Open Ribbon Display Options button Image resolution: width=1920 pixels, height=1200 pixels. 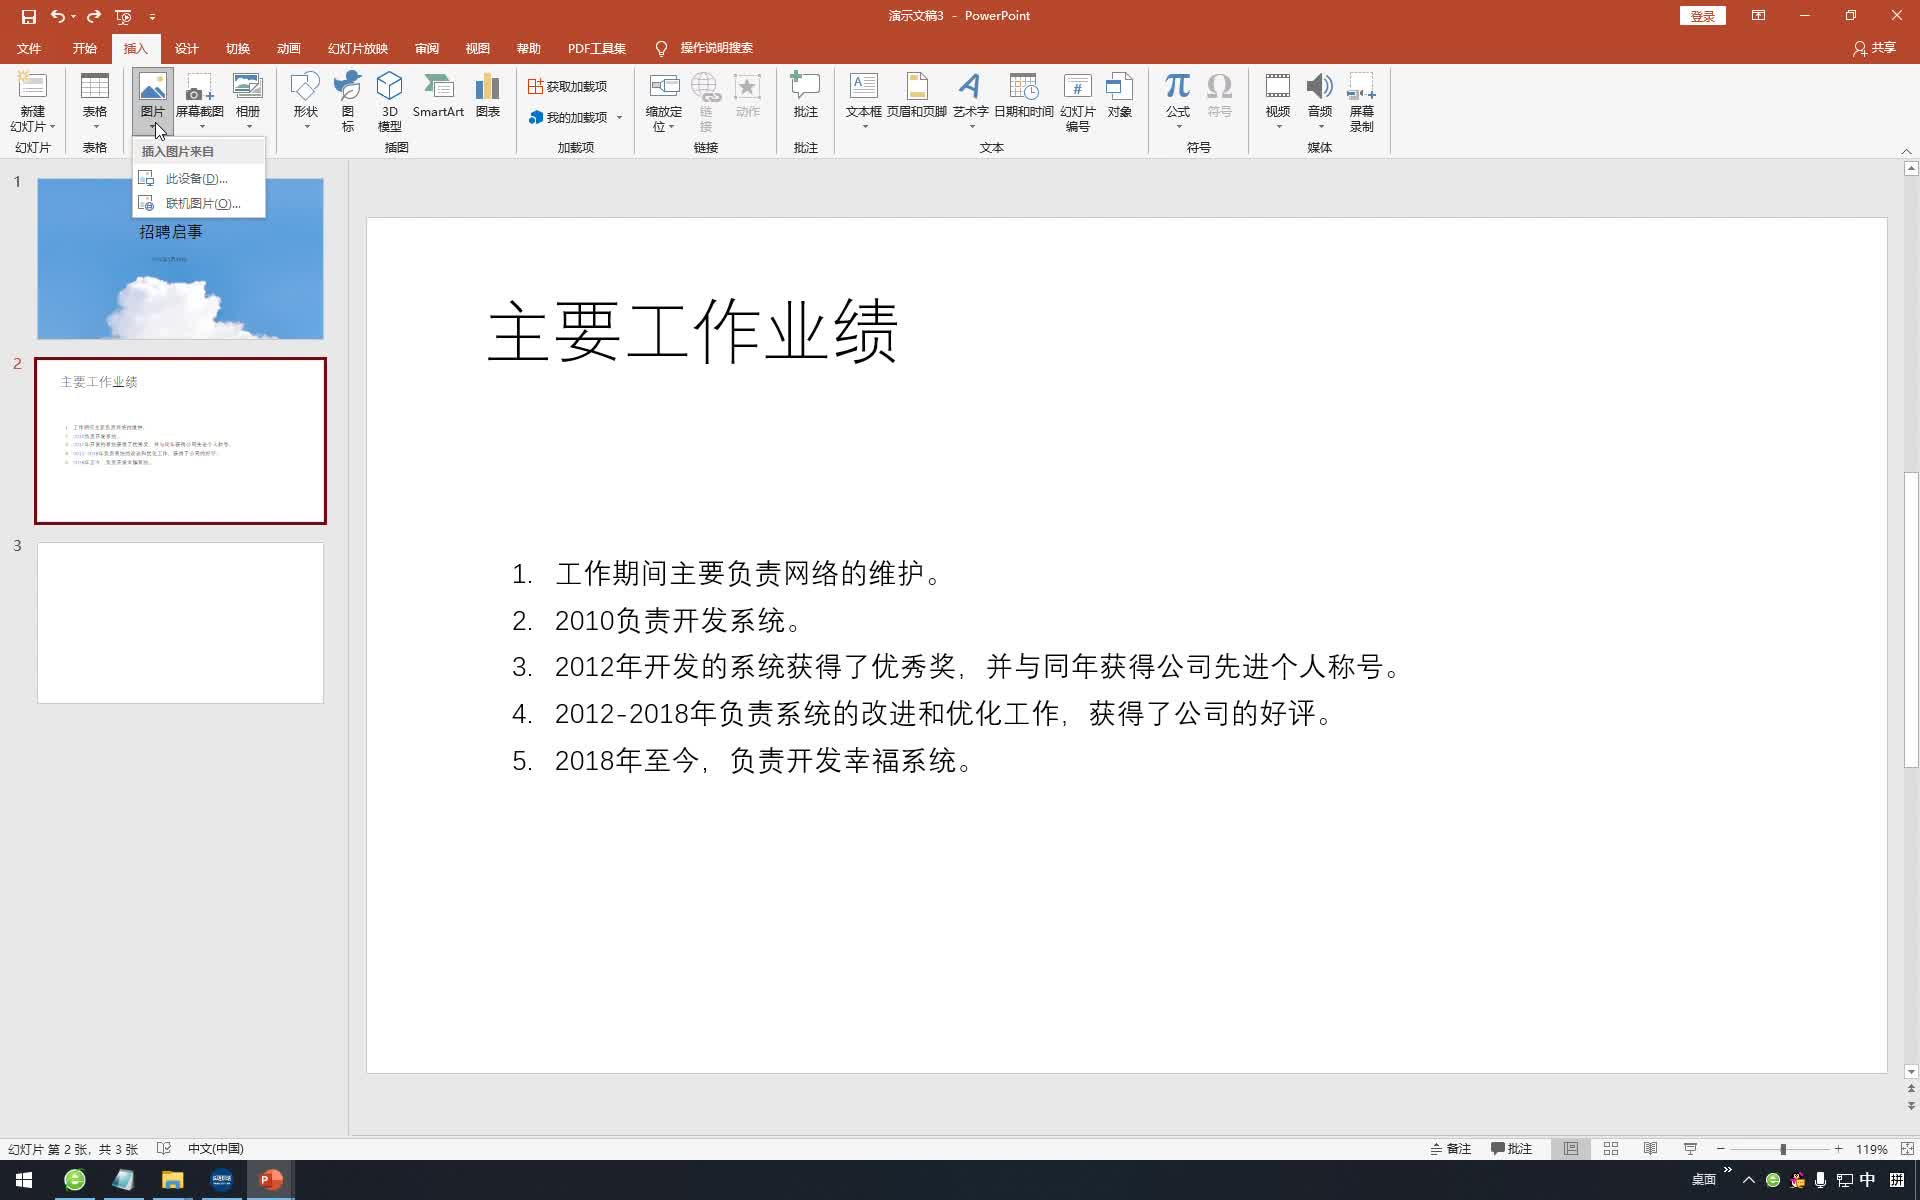pos(1758,16)
